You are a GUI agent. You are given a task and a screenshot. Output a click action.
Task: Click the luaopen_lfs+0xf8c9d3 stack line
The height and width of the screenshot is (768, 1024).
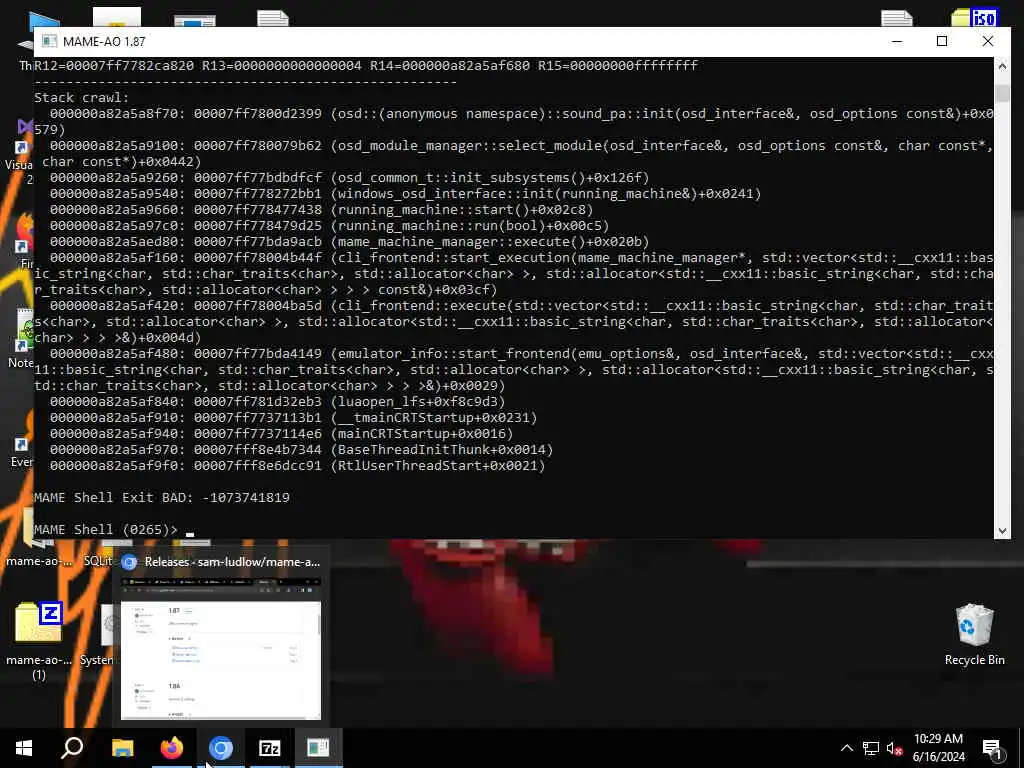278,402
